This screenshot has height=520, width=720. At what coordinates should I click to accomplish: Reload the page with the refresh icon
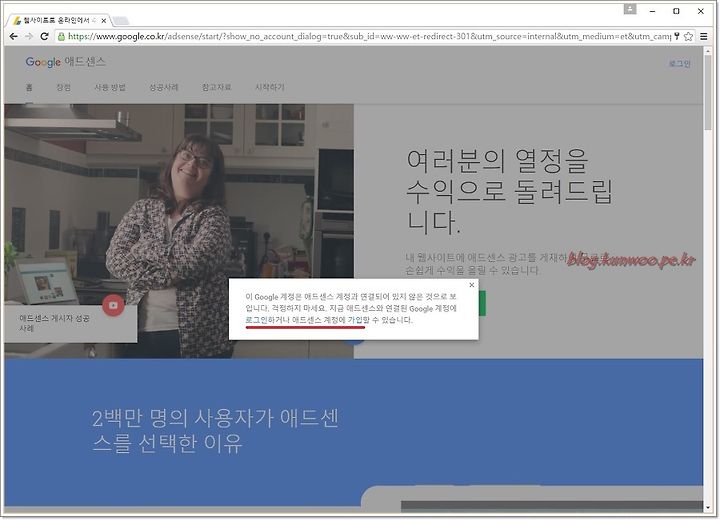pos(45,36)
